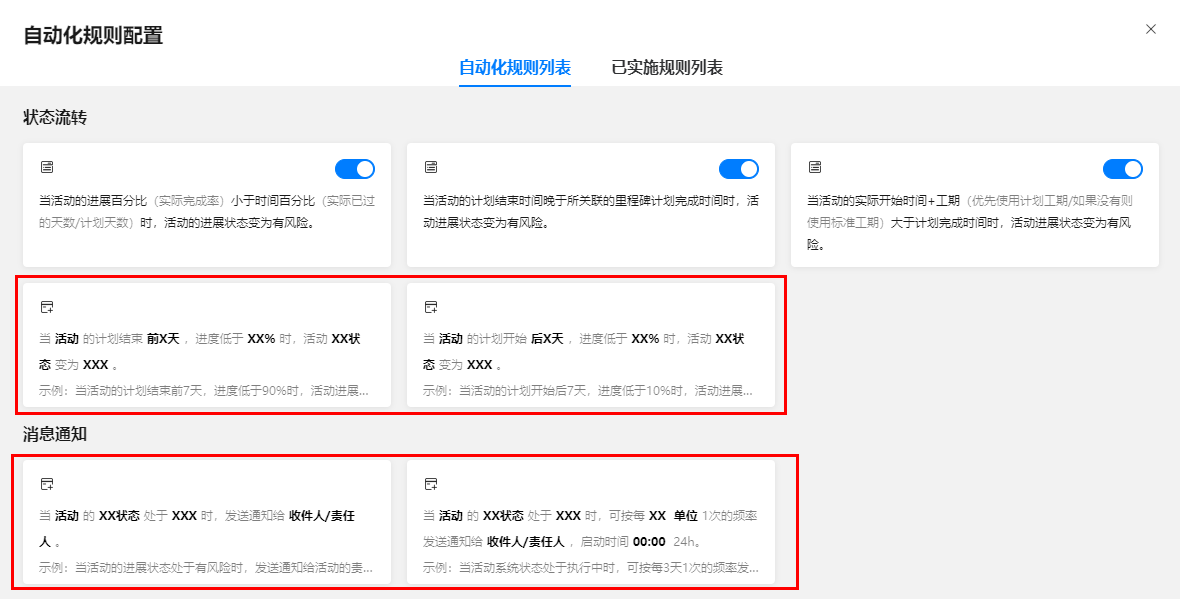This screenshot has width=1180, height=599.
Task: Click the rule icon on the 进展百分比 card
Action: [x=47, y=166]
